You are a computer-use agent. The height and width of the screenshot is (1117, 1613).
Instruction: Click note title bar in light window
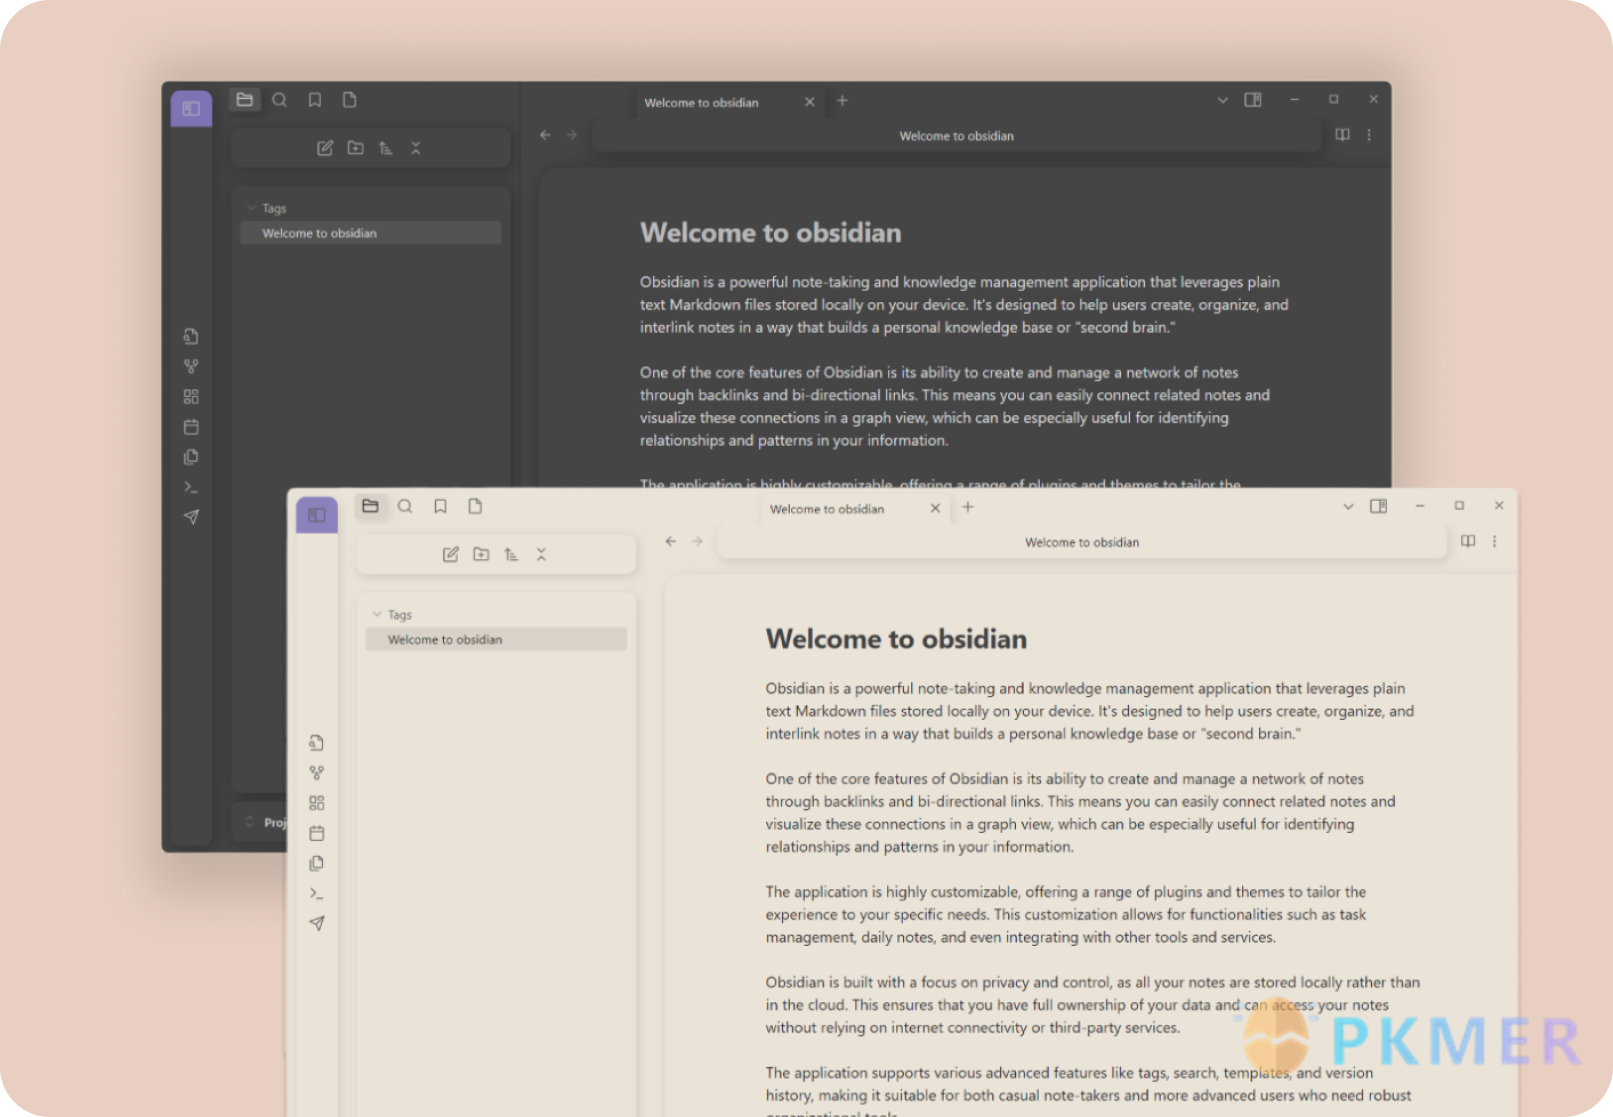[1082, 542]
